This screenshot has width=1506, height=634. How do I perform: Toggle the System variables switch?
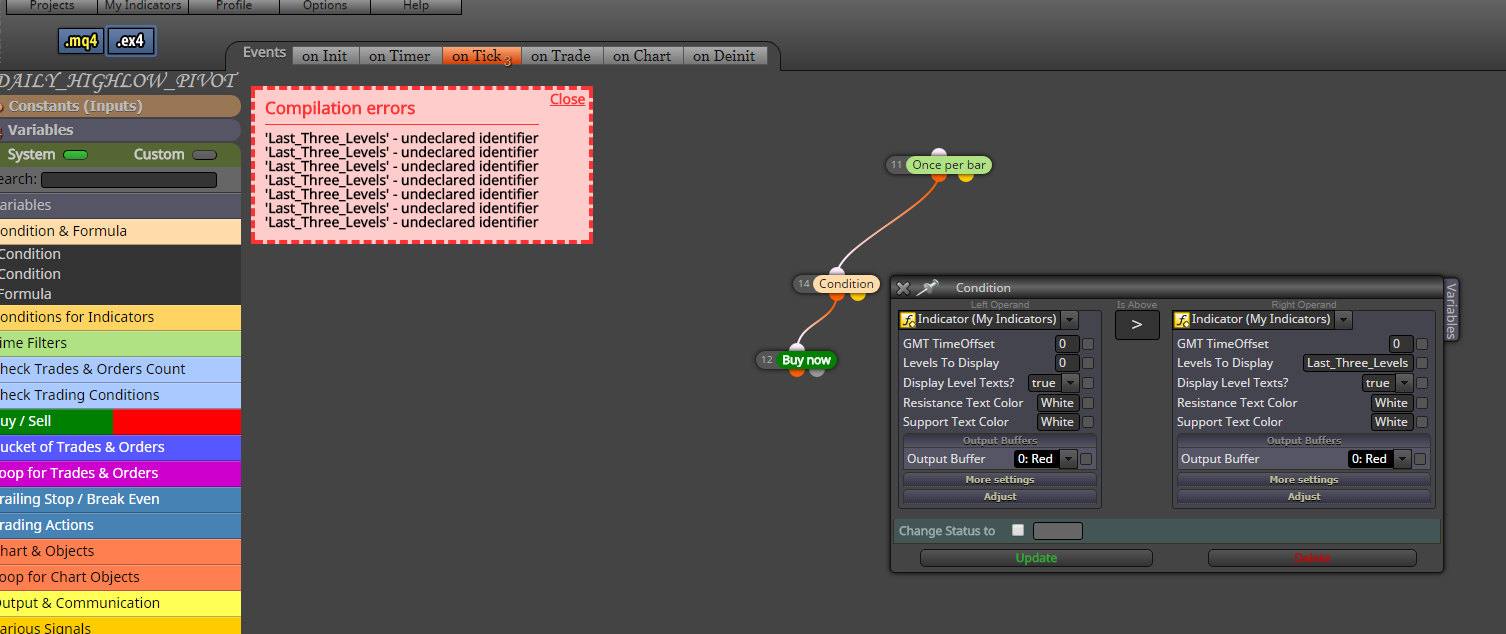[75, 155]
